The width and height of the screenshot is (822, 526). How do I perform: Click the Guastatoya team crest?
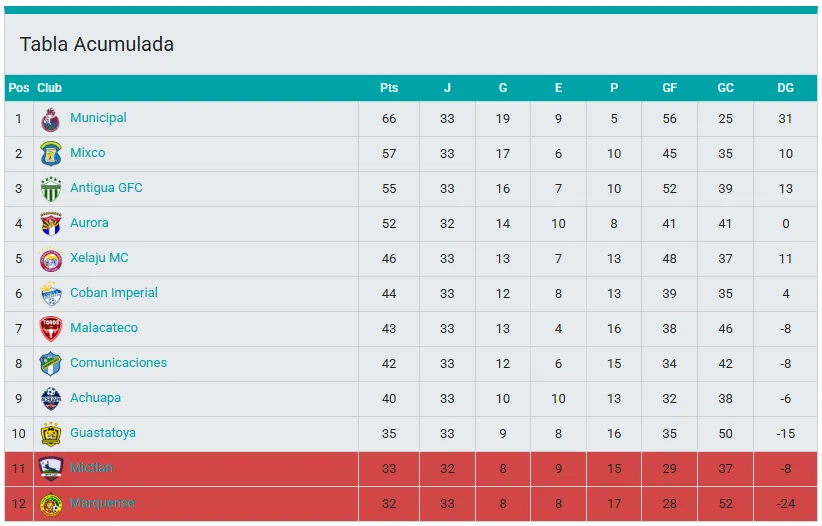point(51,434)
